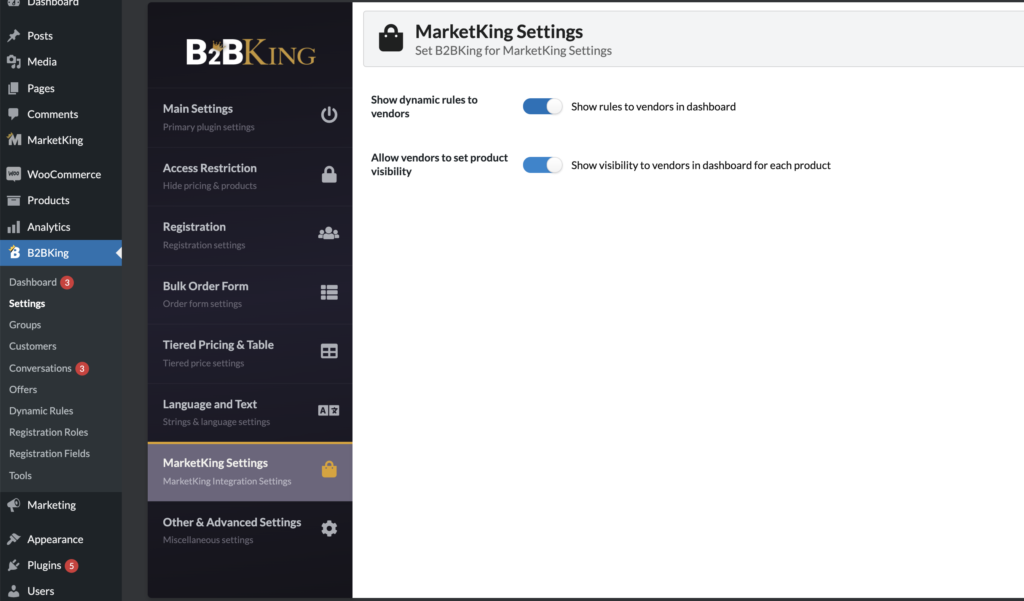Image resolution: width=1024 pixels, height=601 pixels.
Task: Open the Registration Roles submenu link
Action: click(48, 432)
